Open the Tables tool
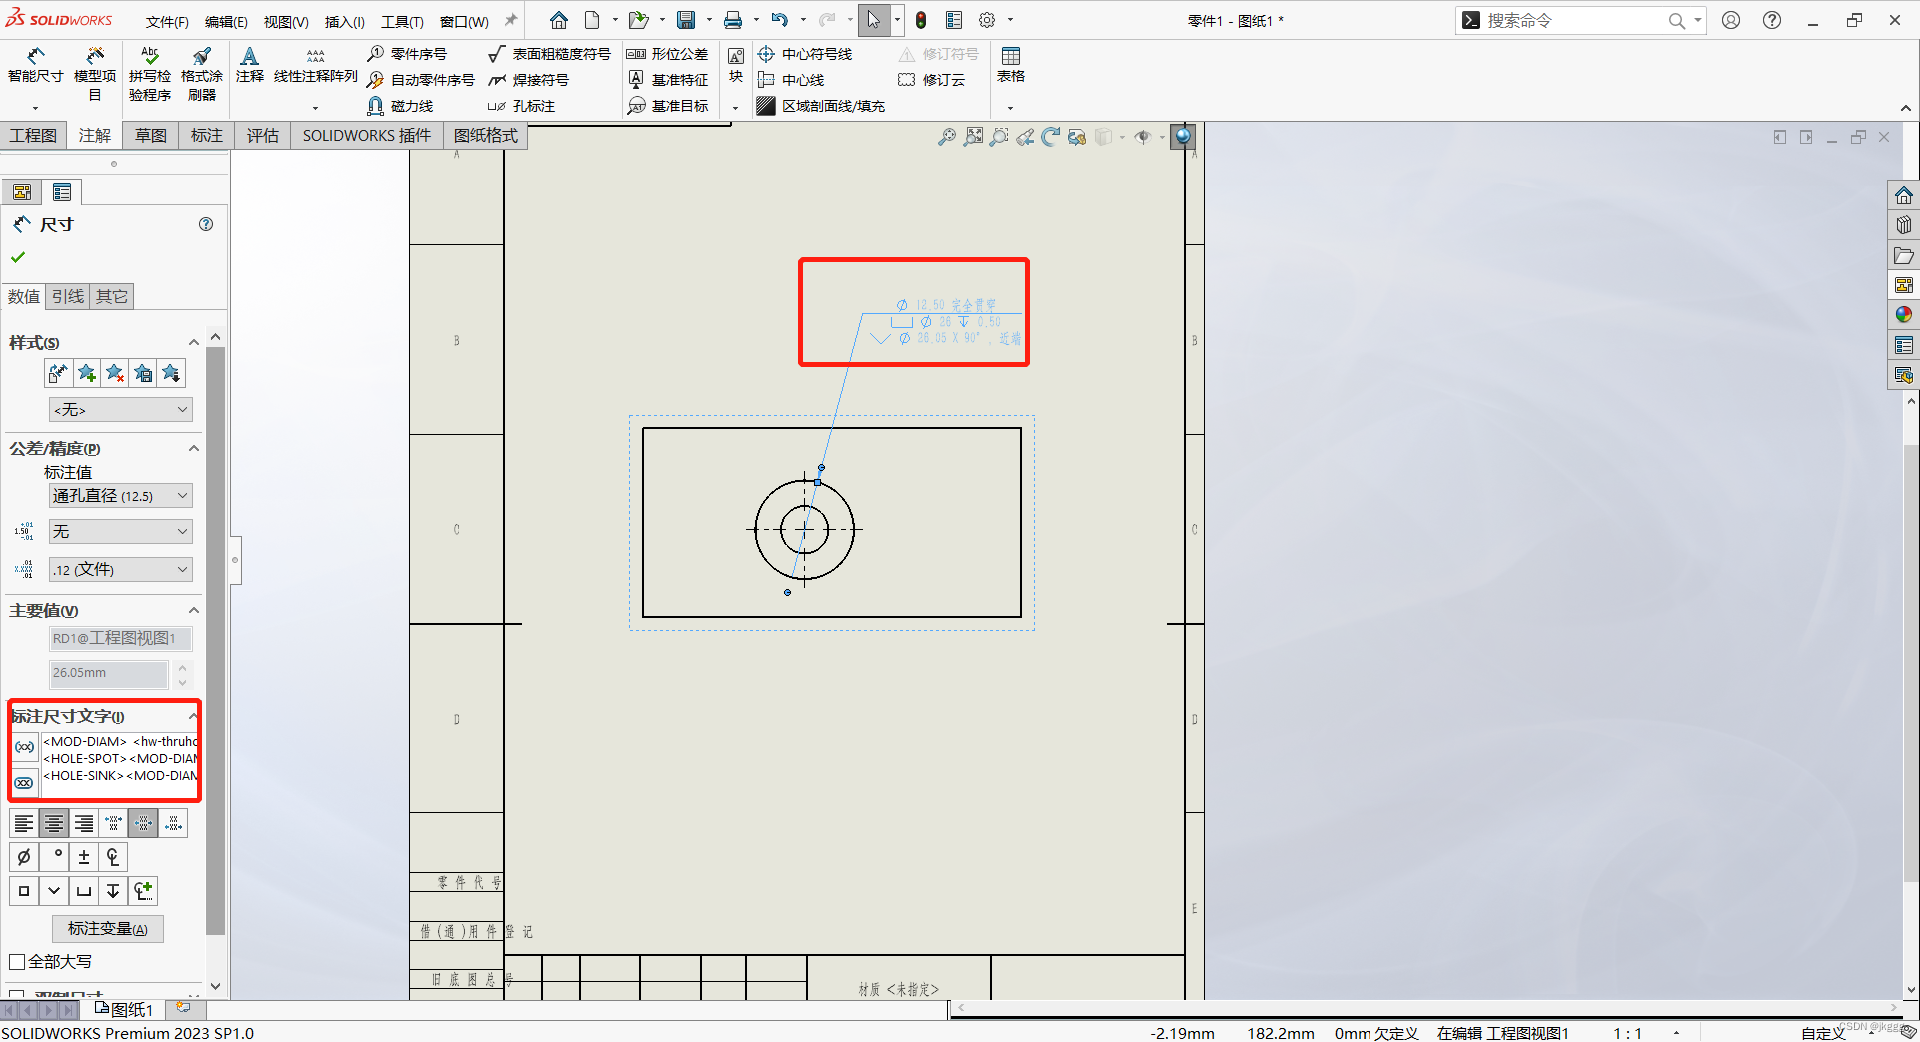Screen dimensions: 1920x1042 (1011, 65)
